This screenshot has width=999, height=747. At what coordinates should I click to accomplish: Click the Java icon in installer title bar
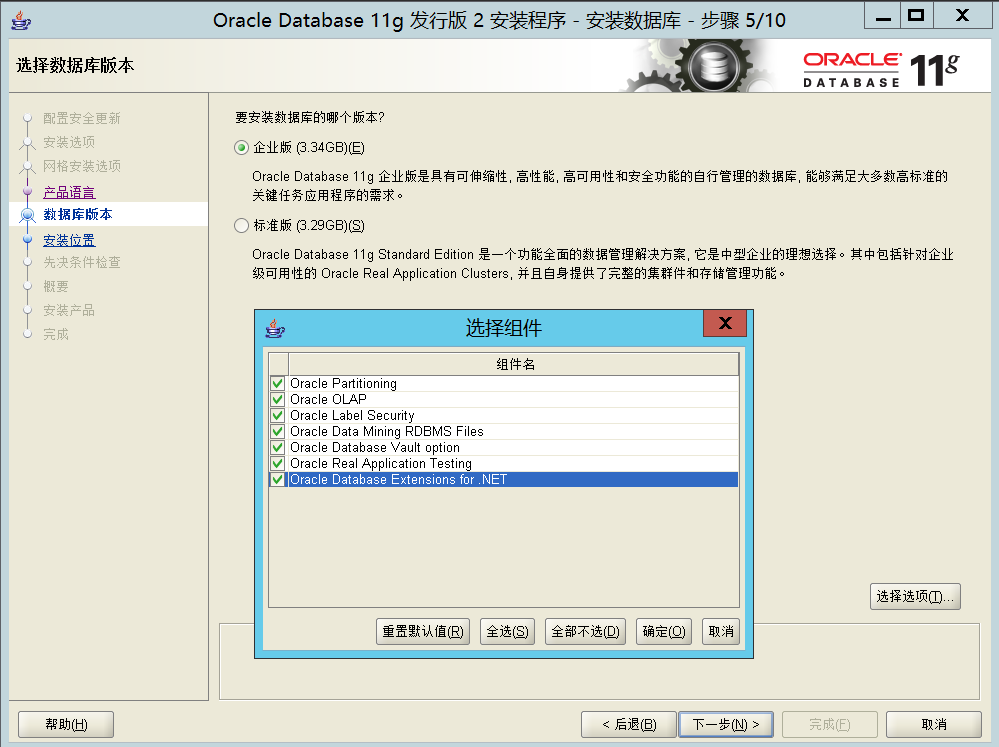coord(20,20)
